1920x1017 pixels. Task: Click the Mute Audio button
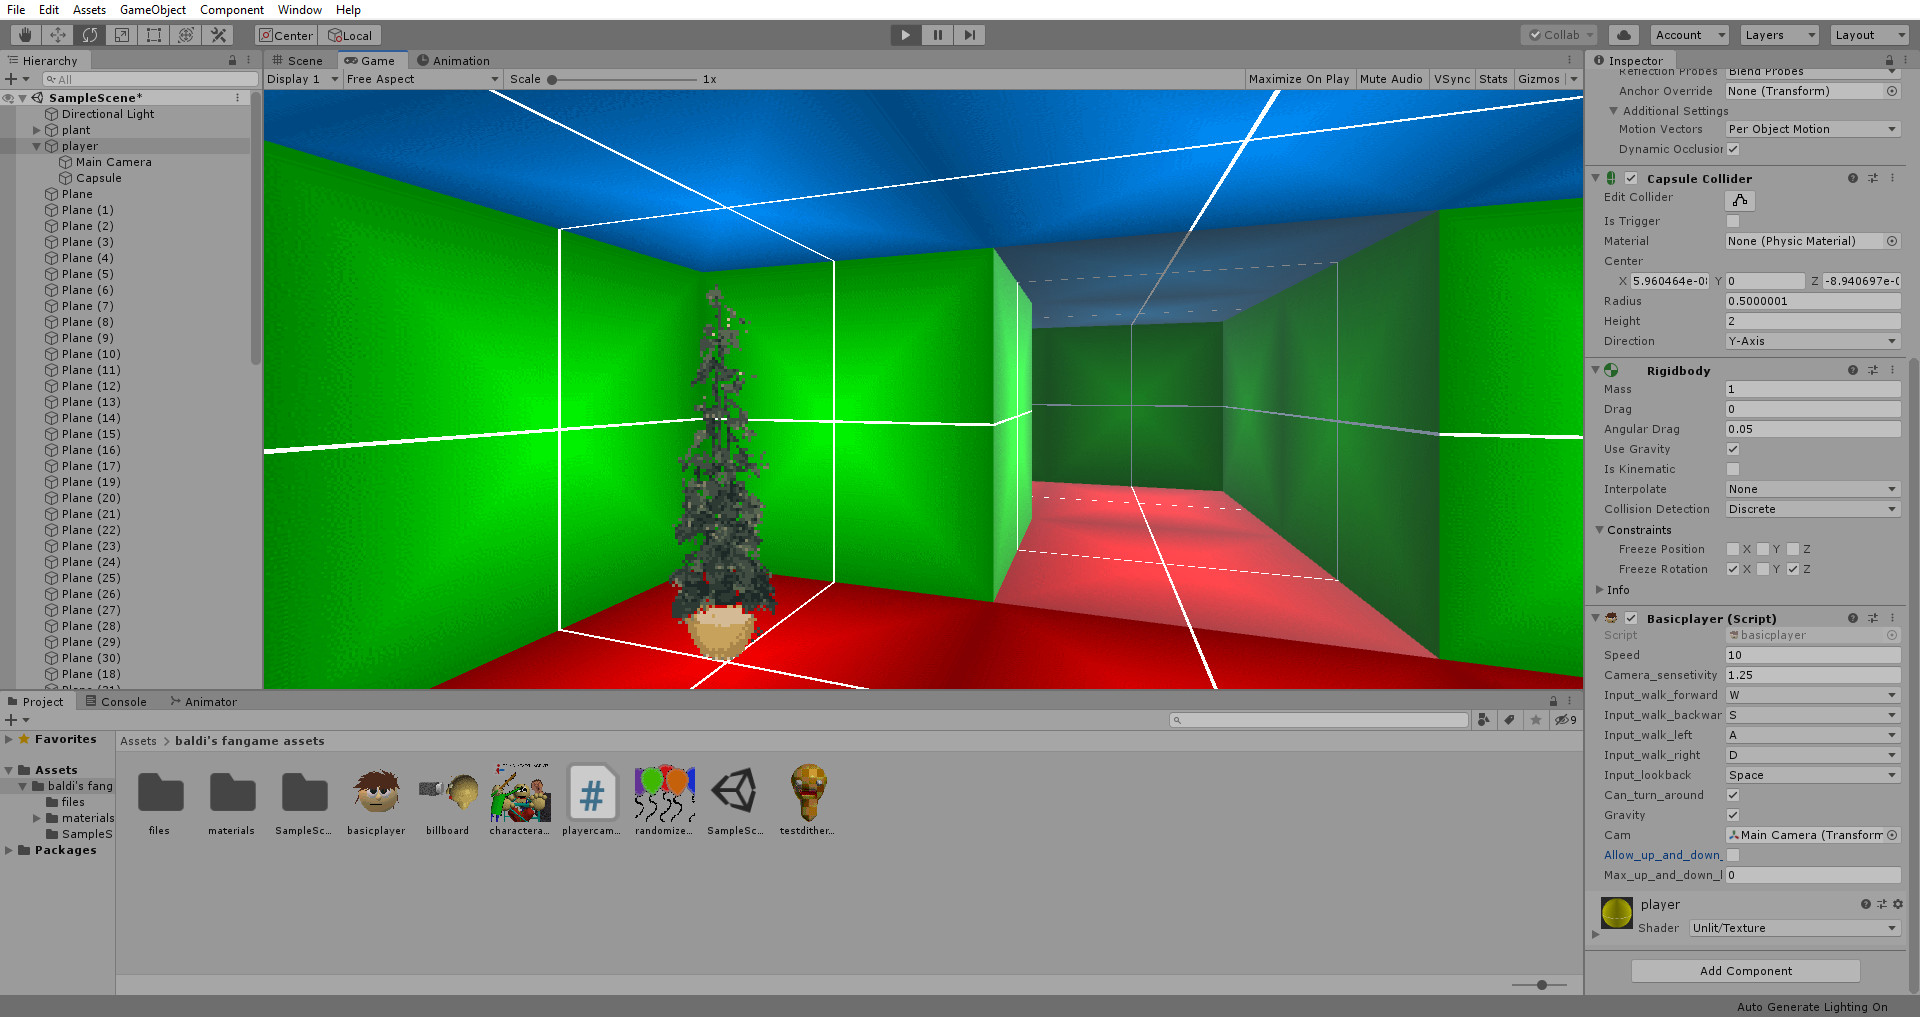pos(1391,79)
